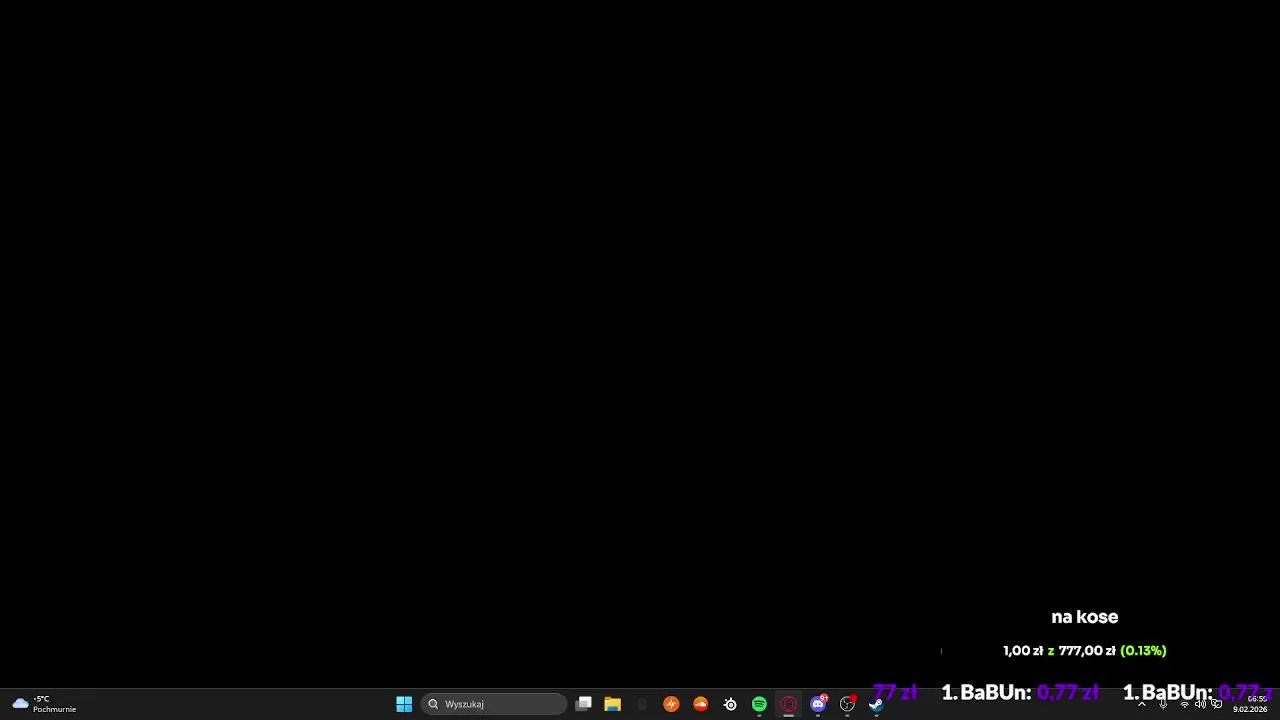Show hidden system tray icons
Viewport: 1280px width, 720px height.
click(1142, 704)
